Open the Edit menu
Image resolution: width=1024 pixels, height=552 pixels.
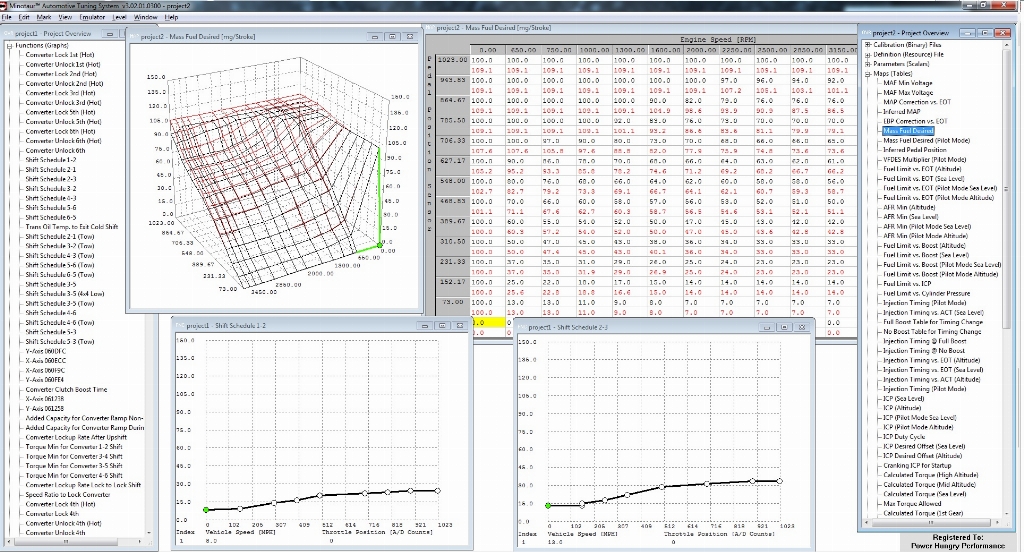(24, 17)
